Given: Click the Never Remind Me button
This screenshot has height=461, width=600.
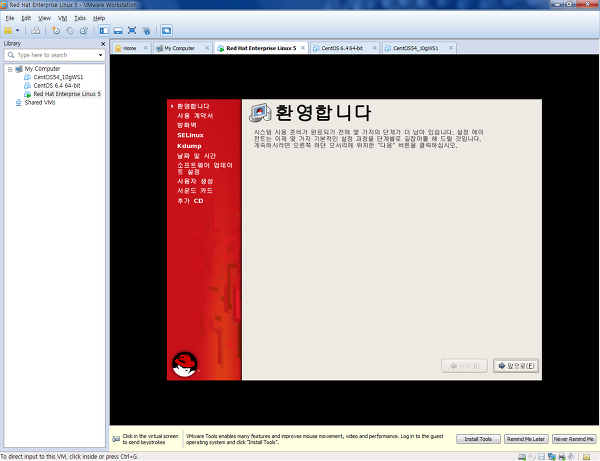Looking at the screenshot, I should coord(574,439).
